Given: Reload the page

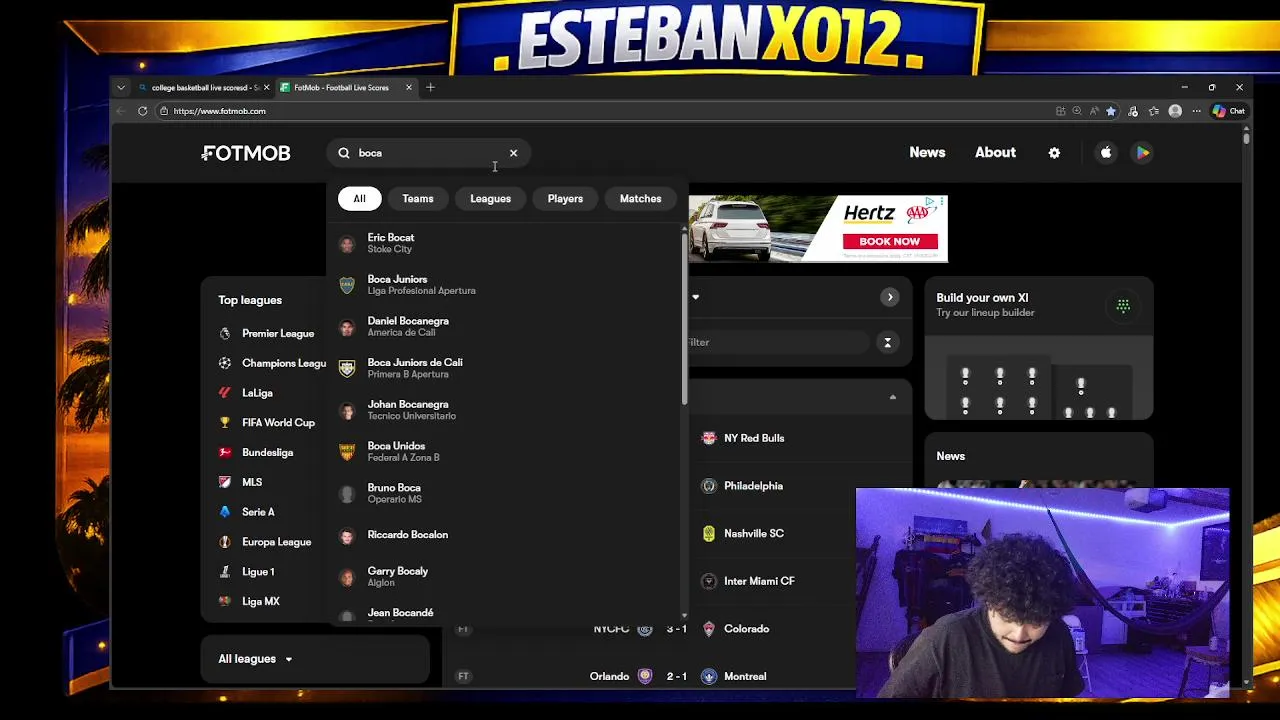Looking at the screenshot, I should coord(142,111).
